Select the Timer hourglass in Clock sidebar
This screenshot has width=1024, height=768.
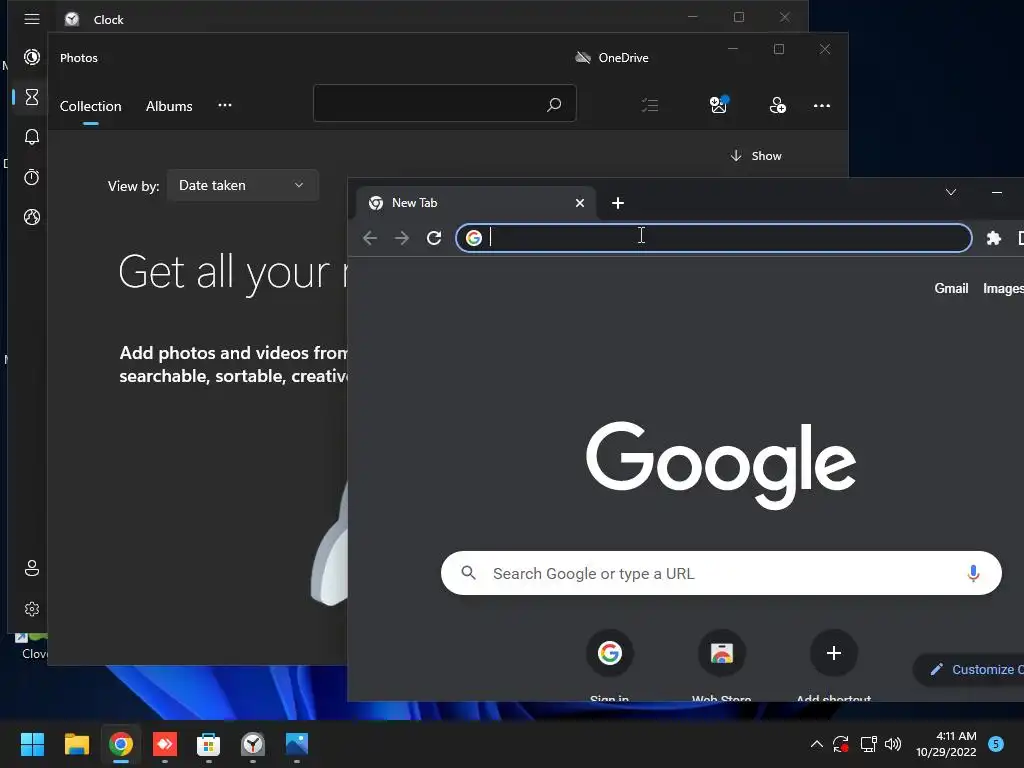pos(31,97)
